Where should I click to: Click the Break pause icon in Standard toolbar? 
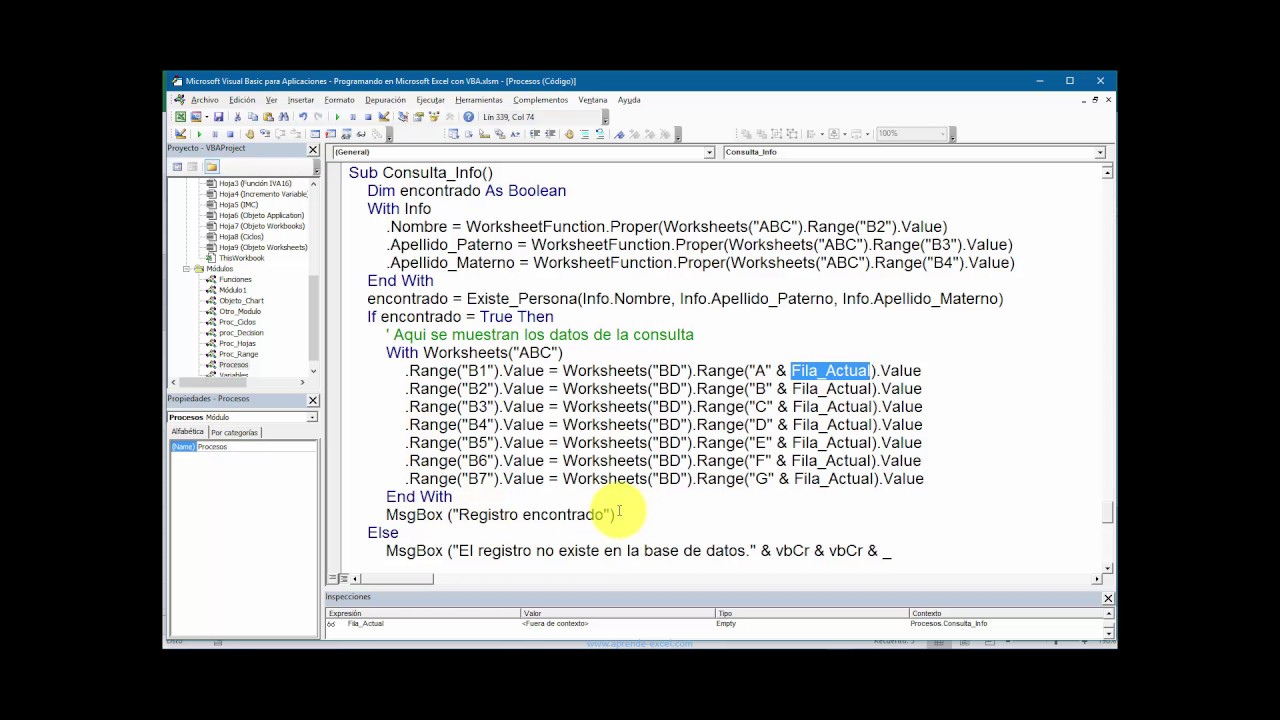[x=353, y=117]
